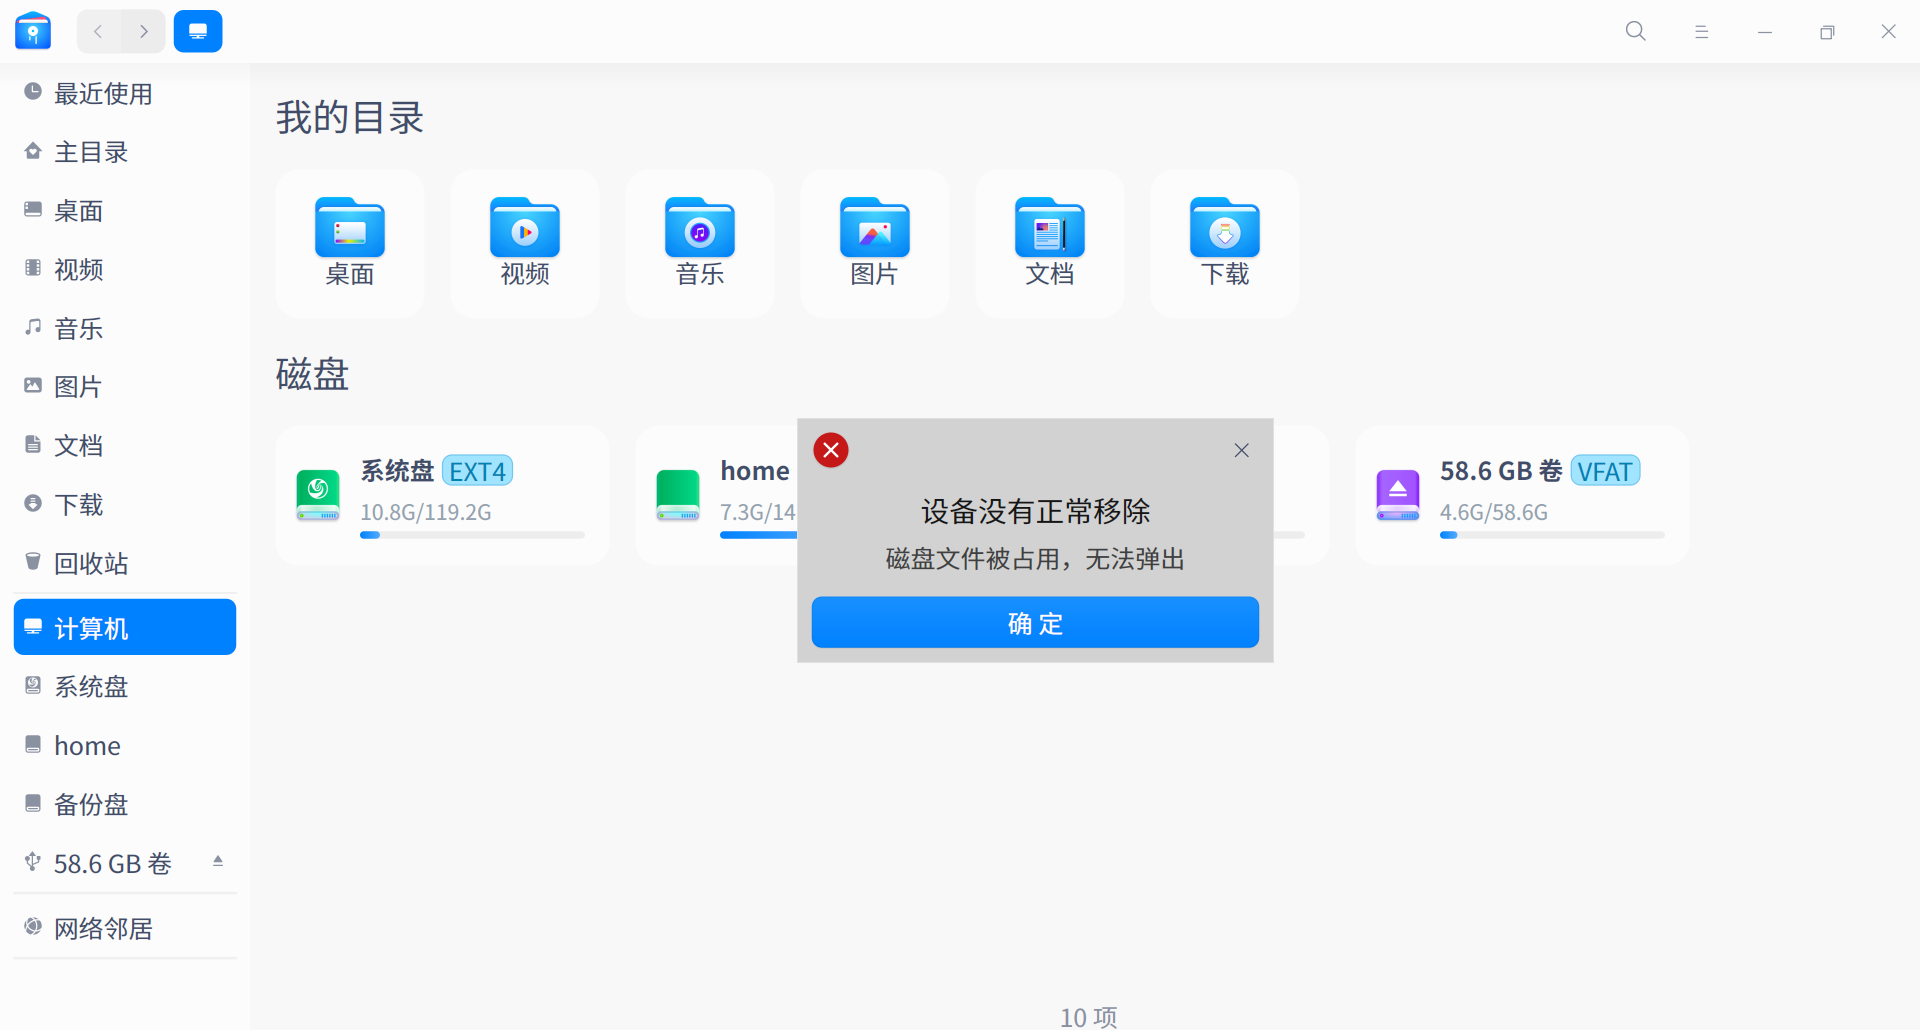Click the back navigation arrow

97,31
